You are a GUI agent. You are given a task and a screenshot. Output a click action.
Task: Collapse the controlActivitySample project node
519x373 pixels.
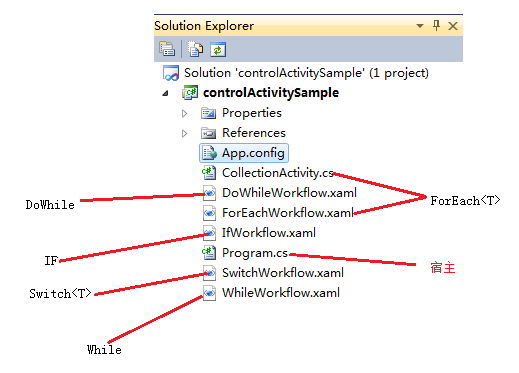point(165,93)
